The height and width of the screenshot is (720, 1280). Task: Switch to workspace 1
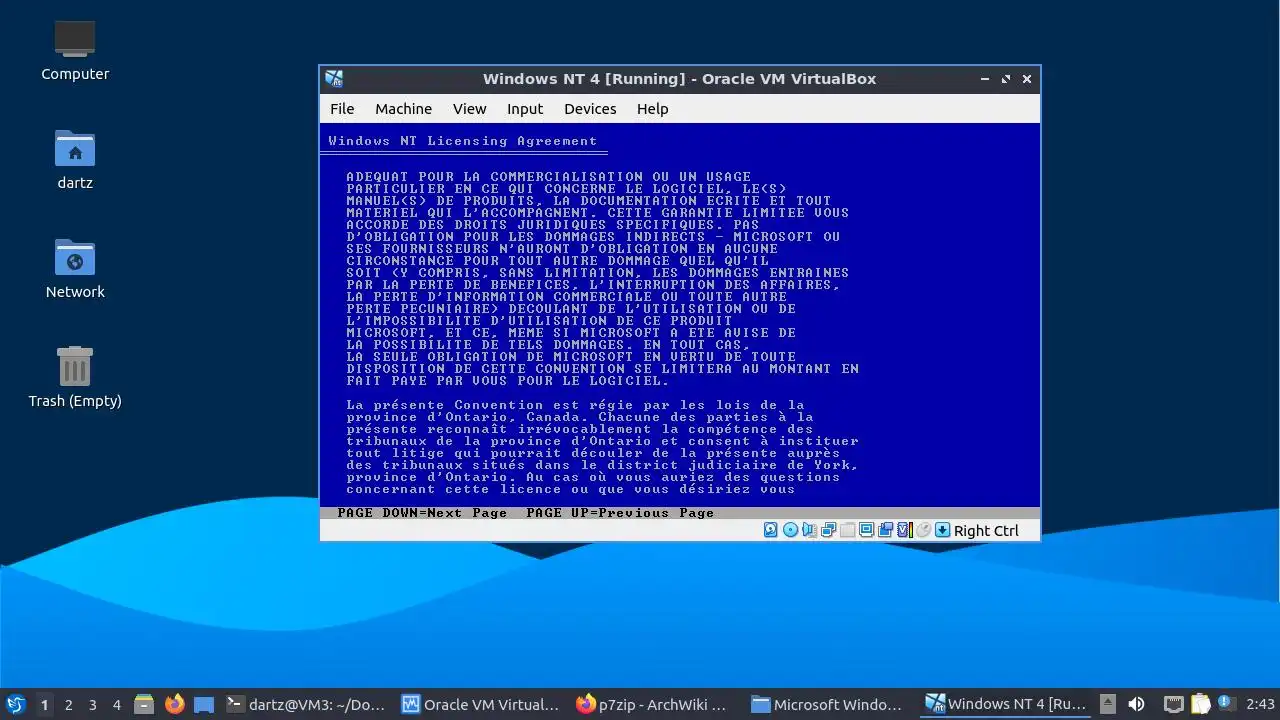pos(44,705)
